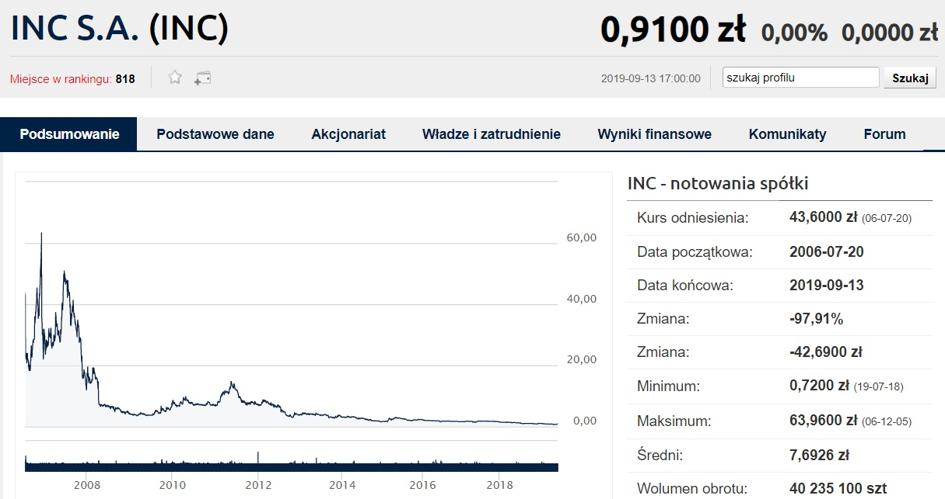Click the ranking position 818 link
945x499 pixels.
tap(125, 79)
